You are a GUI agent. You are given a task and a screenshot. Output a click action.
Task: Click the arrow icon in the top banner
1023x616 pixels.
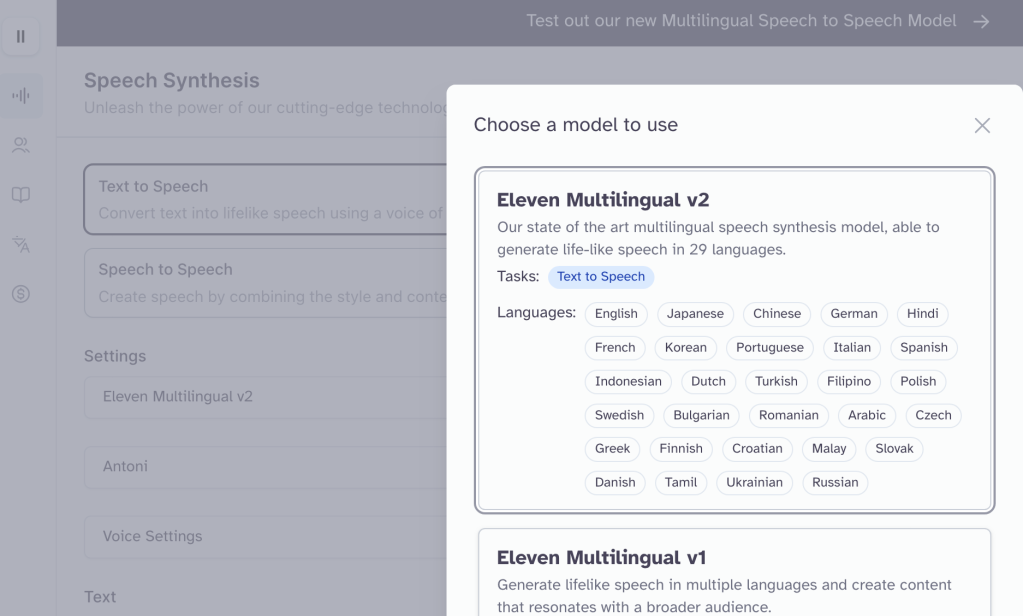click(x=981, y=22)
